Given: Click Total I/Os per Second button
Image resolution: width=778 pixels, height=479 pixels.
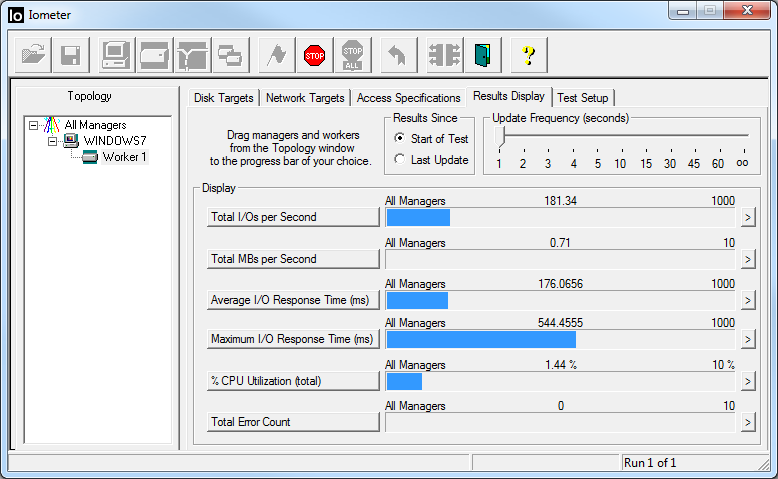Looking at the screenshot, I should point(293,217).
